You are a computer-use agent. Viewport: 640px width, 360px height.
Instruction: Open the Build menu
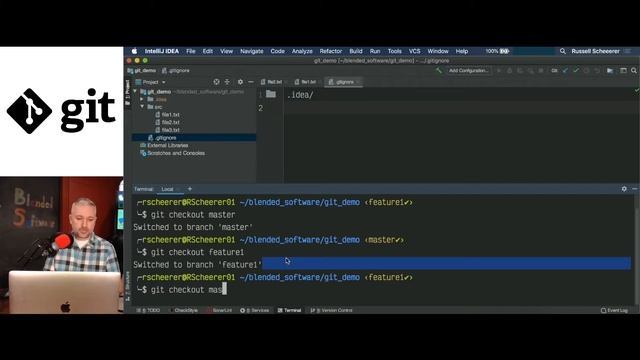[x=356, y=51]
